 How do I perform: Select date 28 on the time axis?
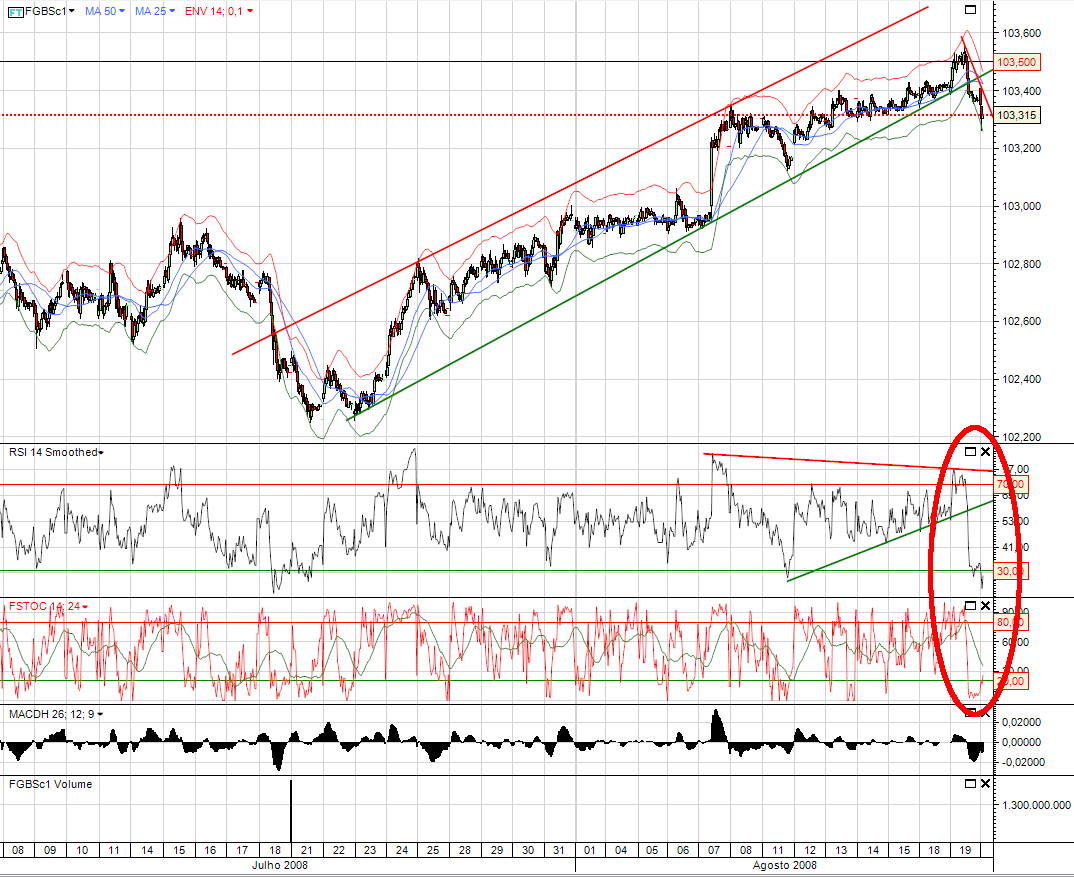(465, 850)
